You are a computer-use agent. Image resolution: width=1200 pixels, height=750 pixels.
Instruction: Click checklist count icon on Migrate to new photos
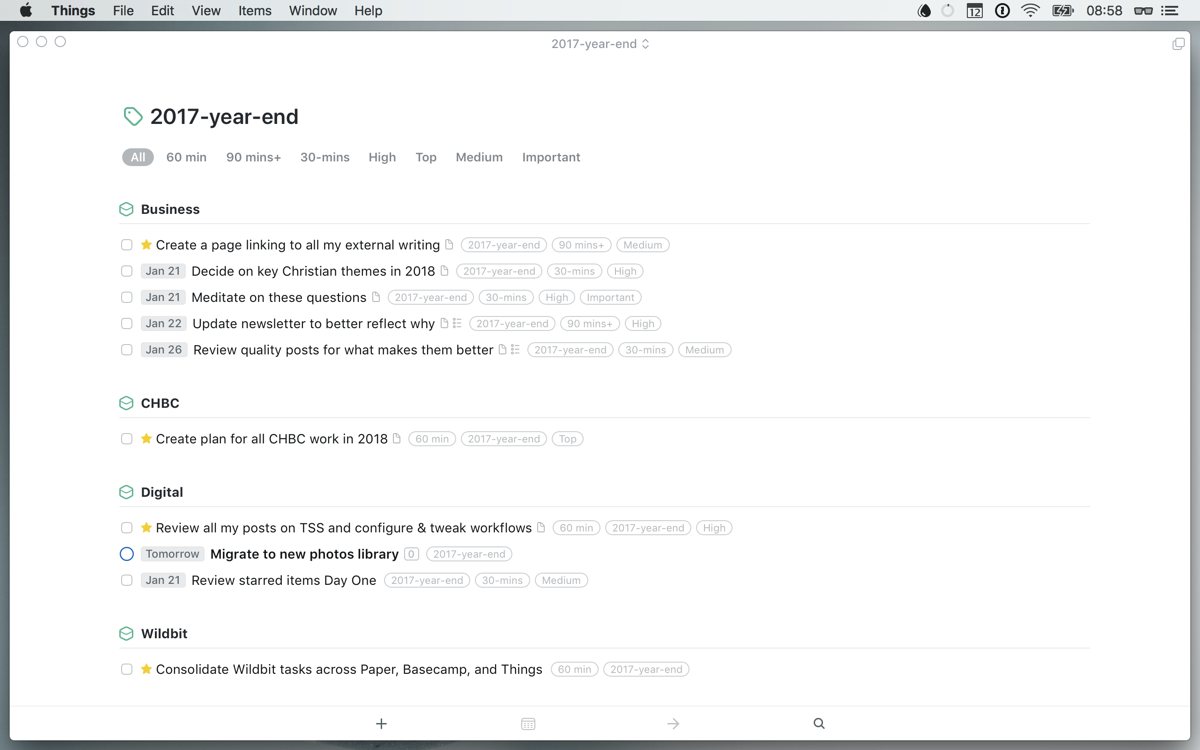[412, 554]
